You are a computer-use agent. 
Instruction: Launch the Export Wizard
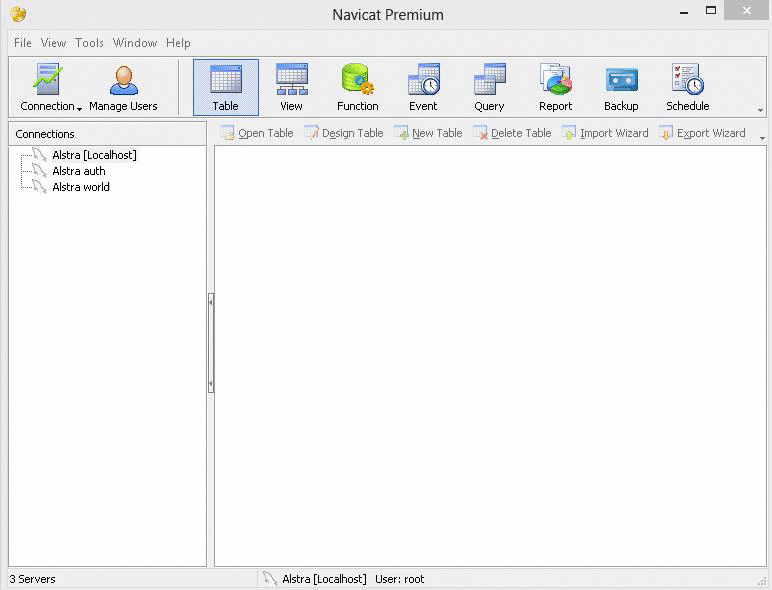tap(703, 133)
